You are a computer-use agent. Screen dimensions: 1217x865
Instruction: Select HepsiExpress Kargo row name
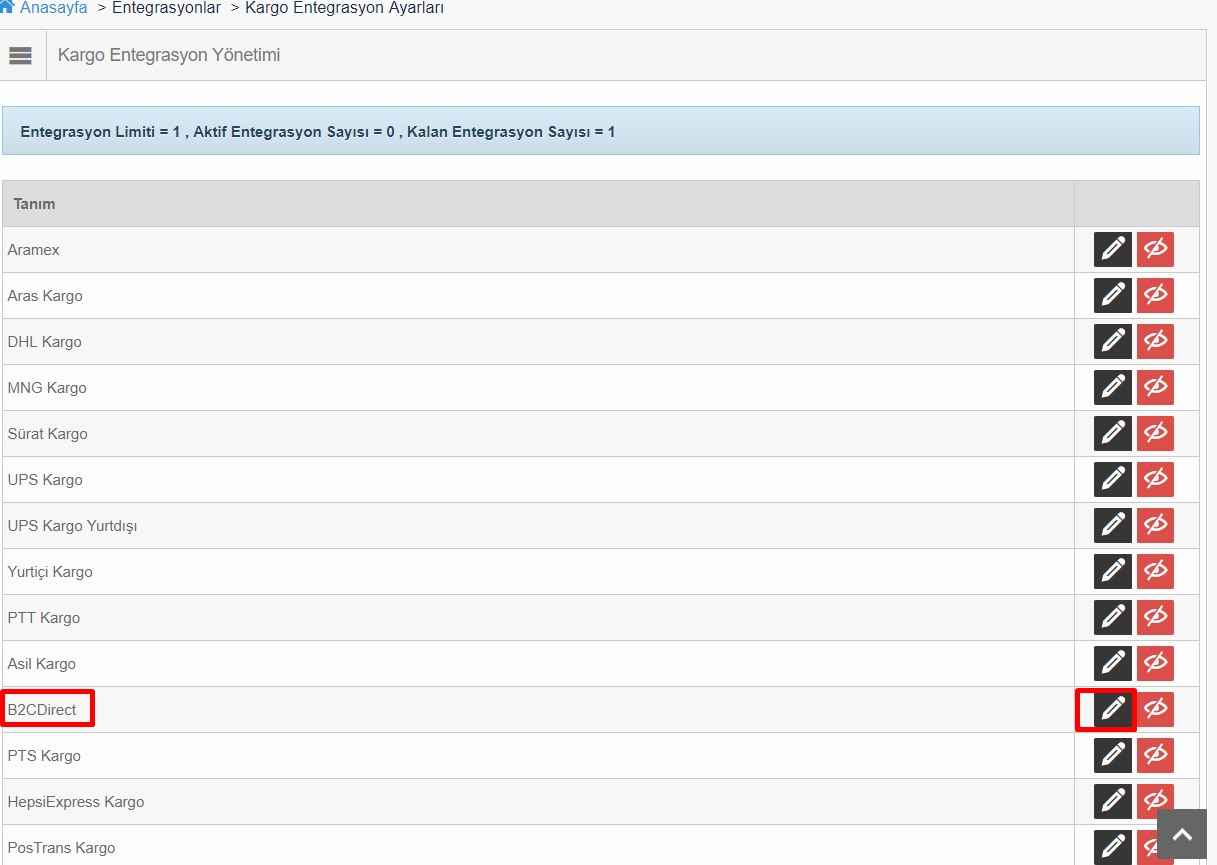point(76,802)
